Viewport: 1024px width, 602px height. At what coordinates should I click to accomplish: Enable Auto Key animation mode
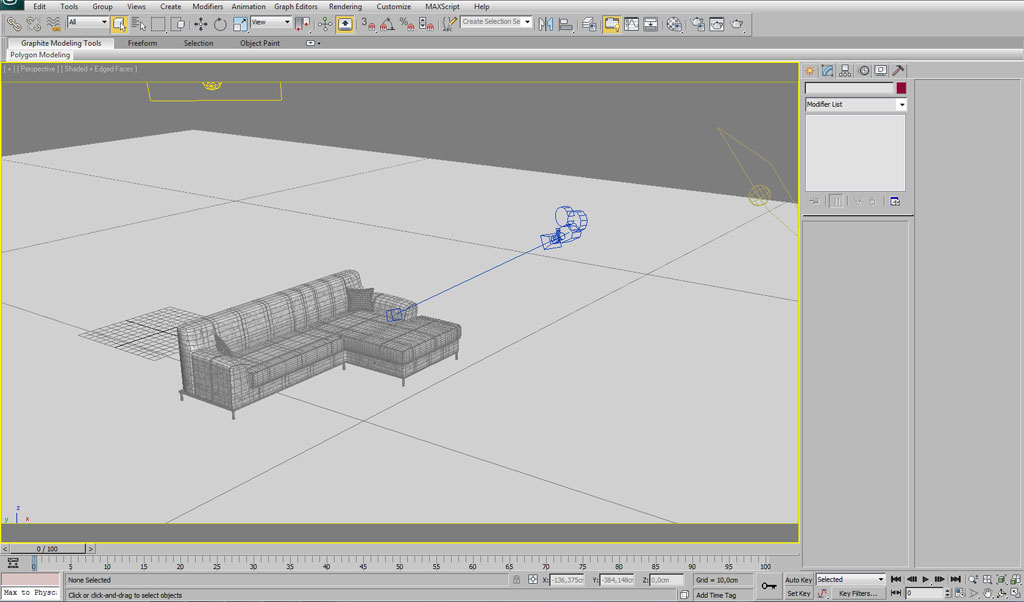[798, 579]
